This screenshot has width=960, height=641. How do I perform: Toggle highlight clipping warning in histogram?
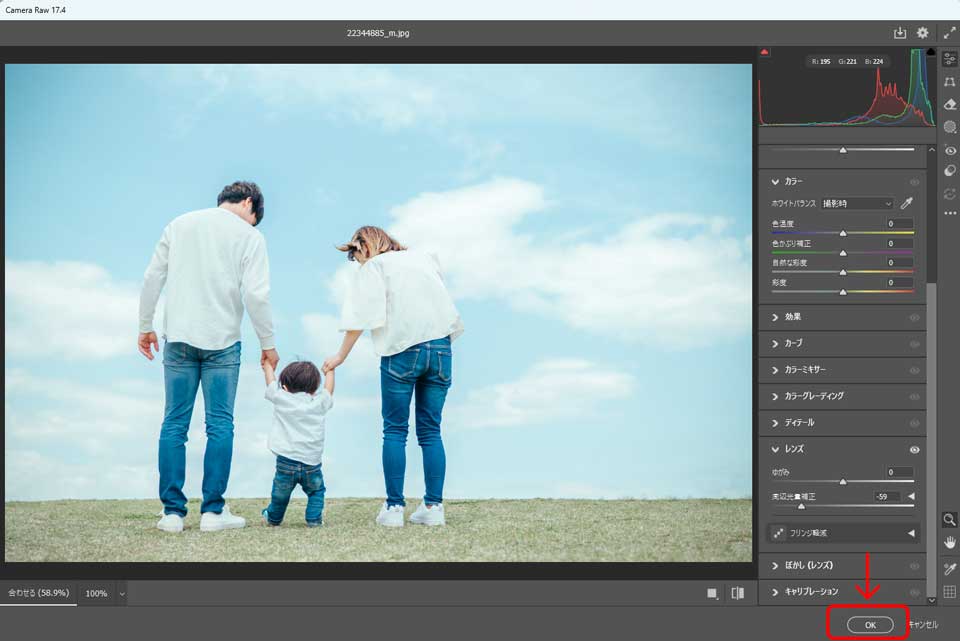pyautogui.click(x=931, y=53)
